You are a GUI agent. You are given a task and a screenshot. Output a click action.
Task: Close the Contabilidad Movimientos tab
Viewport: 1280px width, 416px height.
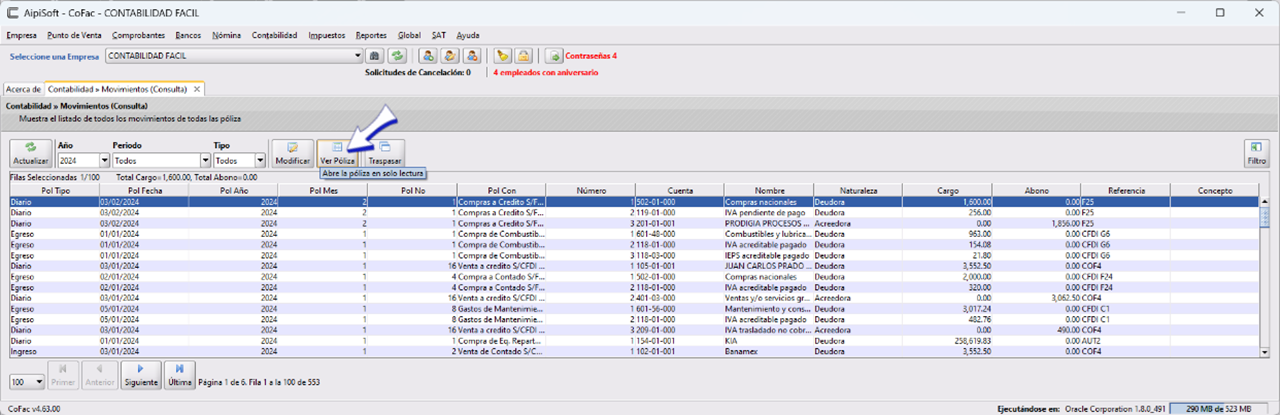(197, 89)
